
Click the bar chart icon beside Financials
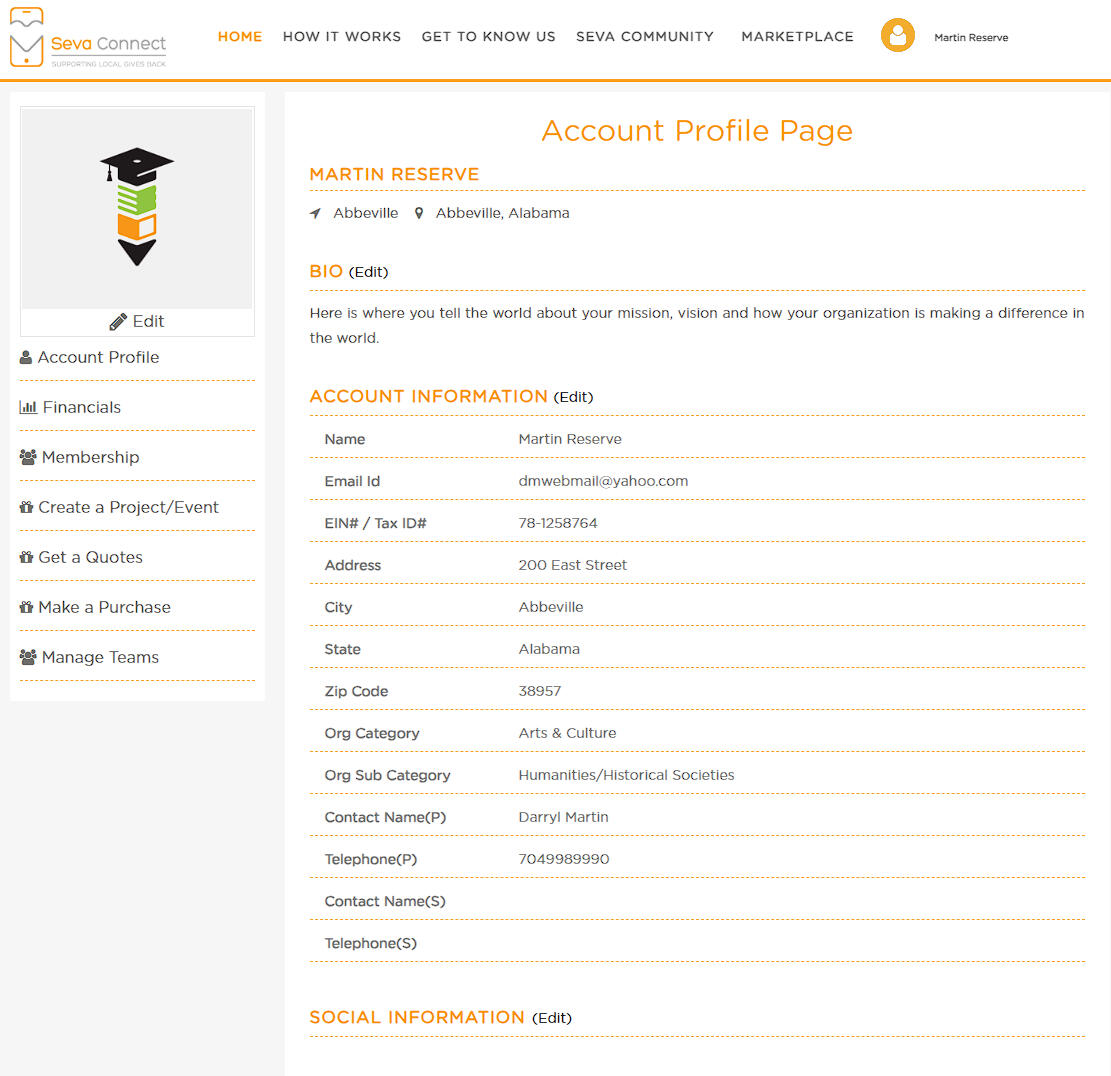[28, 408]
